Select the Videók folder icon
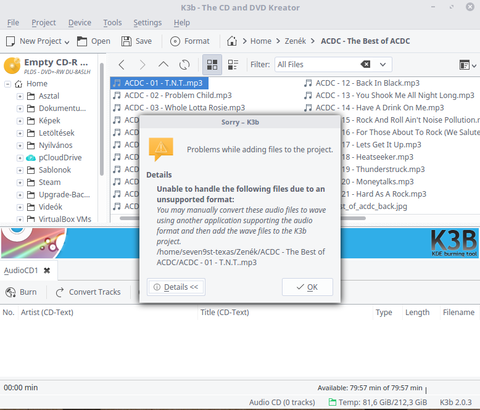Screen dimensions: 480x410 pos(31,207)
